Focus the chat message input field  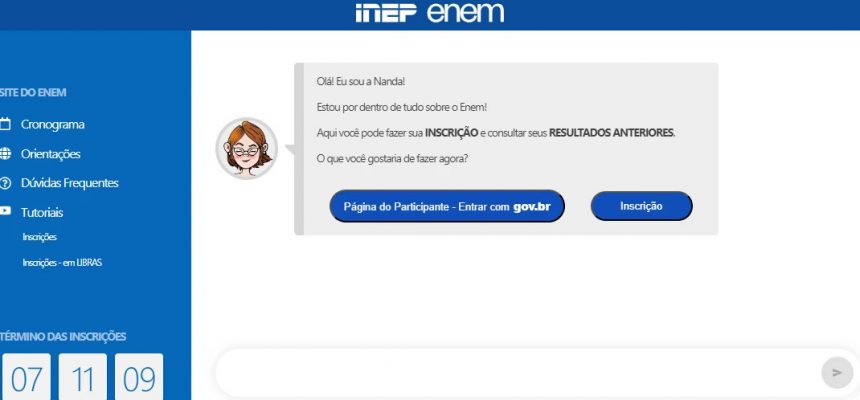tap(518, 373)
